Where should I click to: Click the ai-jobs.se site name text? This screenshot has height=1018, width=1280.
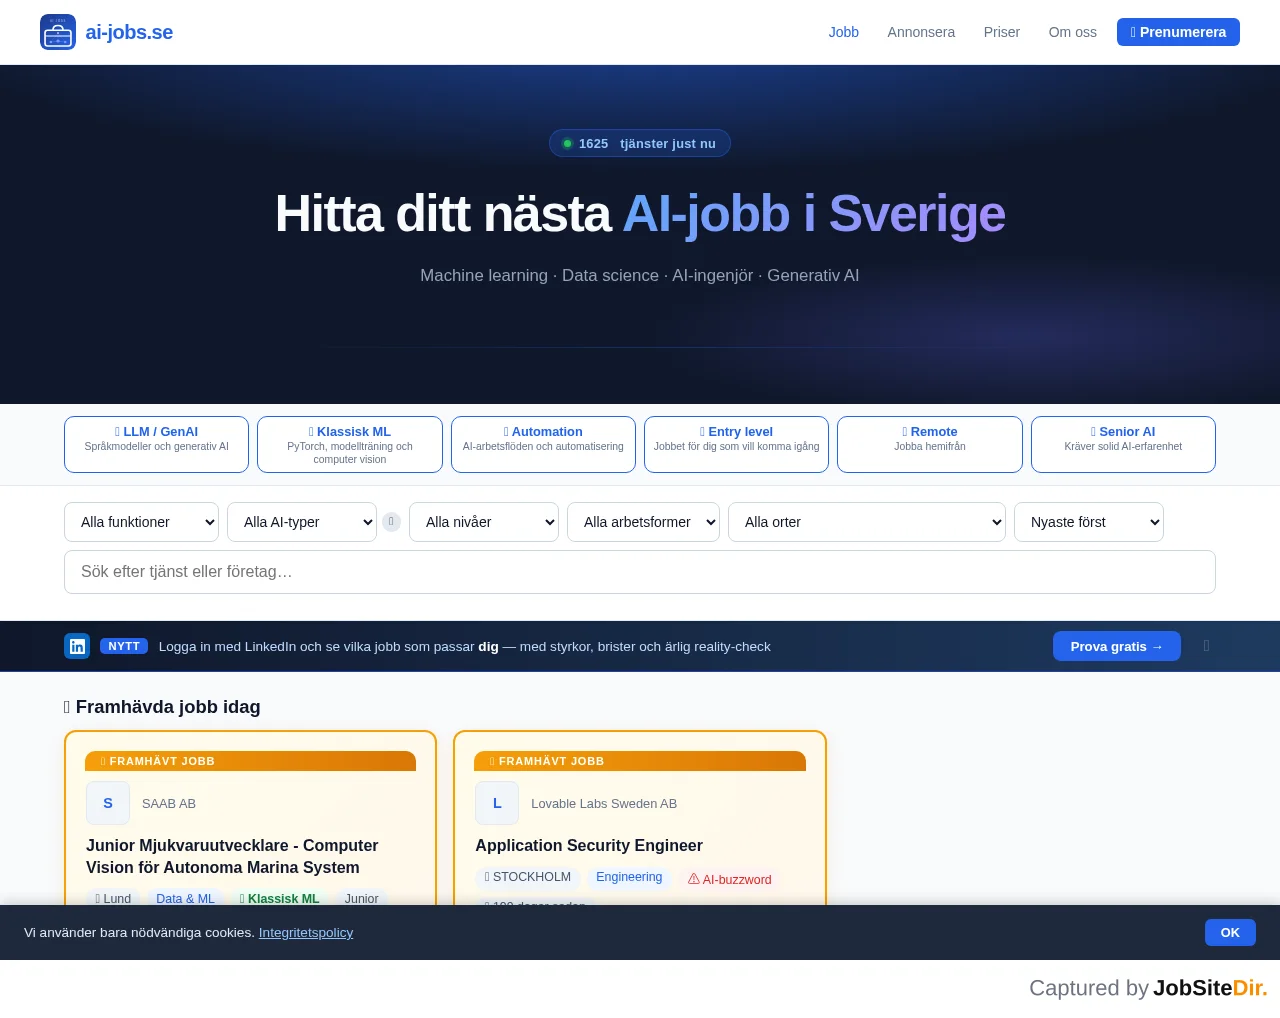click(129, 32)
